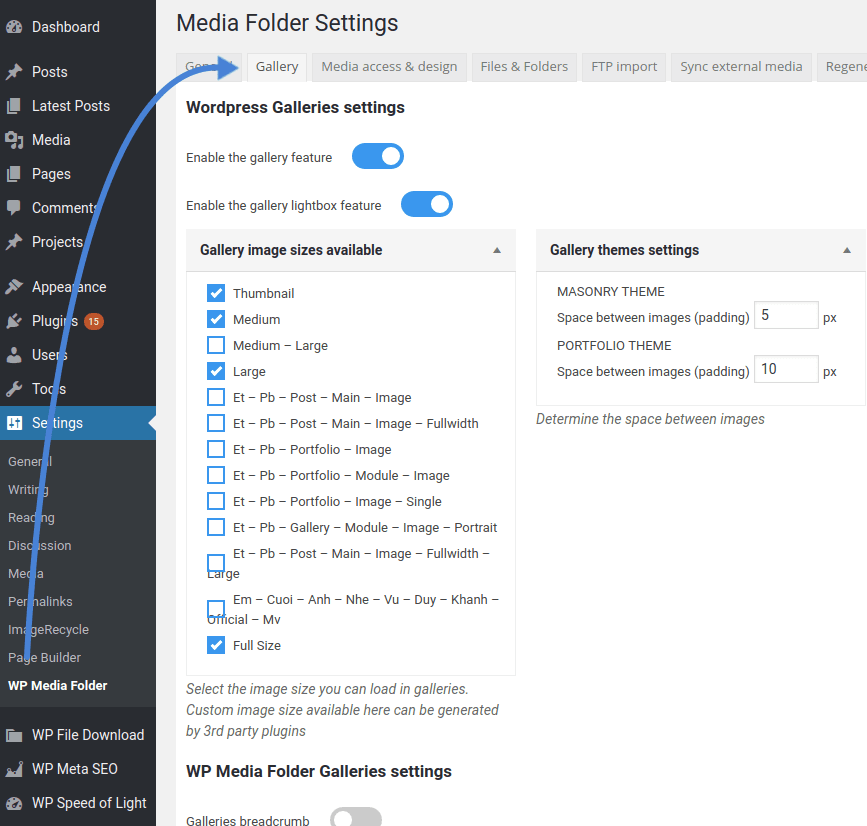Image resolution: width=867 pixels, height=826 pixels.
Task: Collapse the Gallery image sizes available panel
Action: (x=497, y=250)
